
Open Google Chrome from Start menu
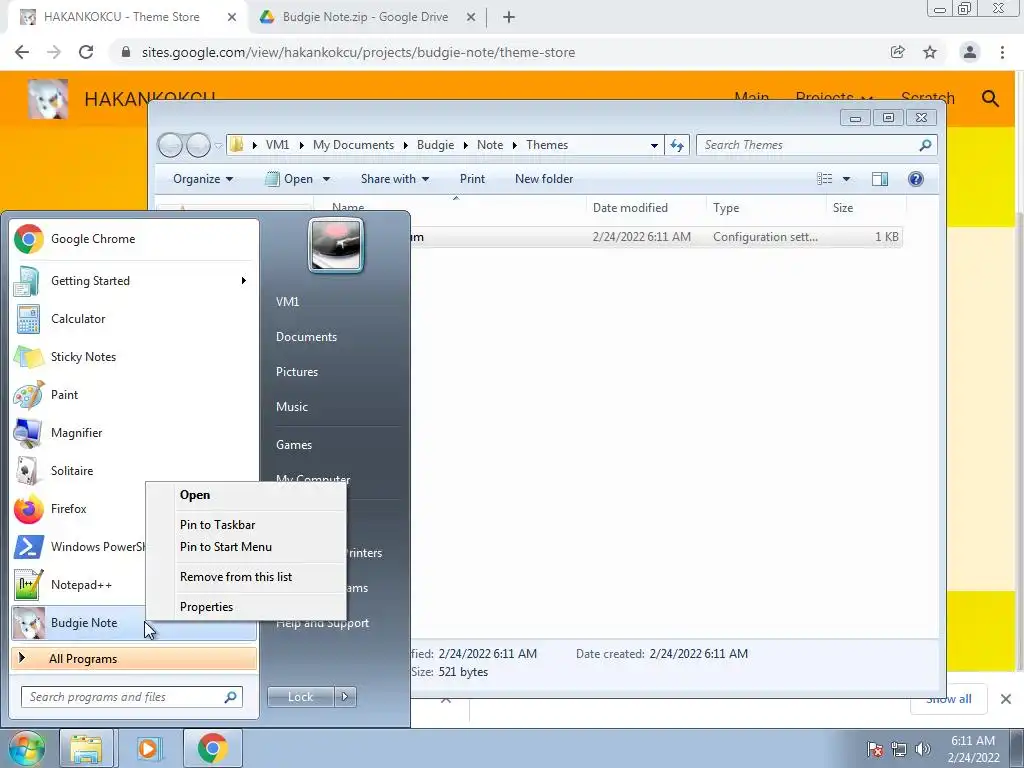point(134,239)
